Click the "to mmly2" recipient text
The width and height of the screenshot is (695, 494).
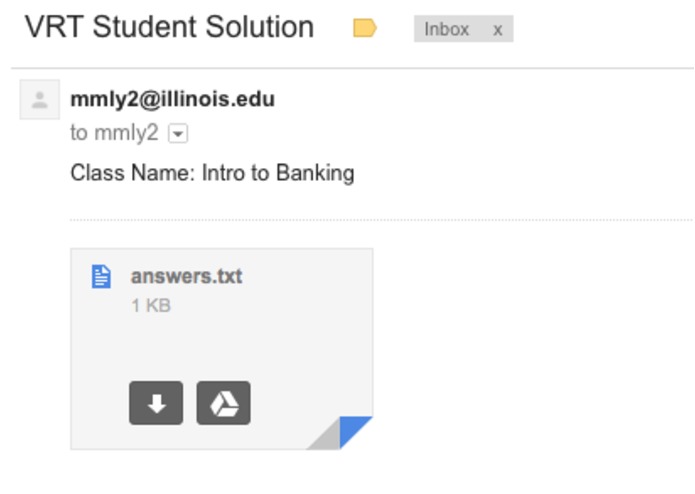(x=114, y=132)
